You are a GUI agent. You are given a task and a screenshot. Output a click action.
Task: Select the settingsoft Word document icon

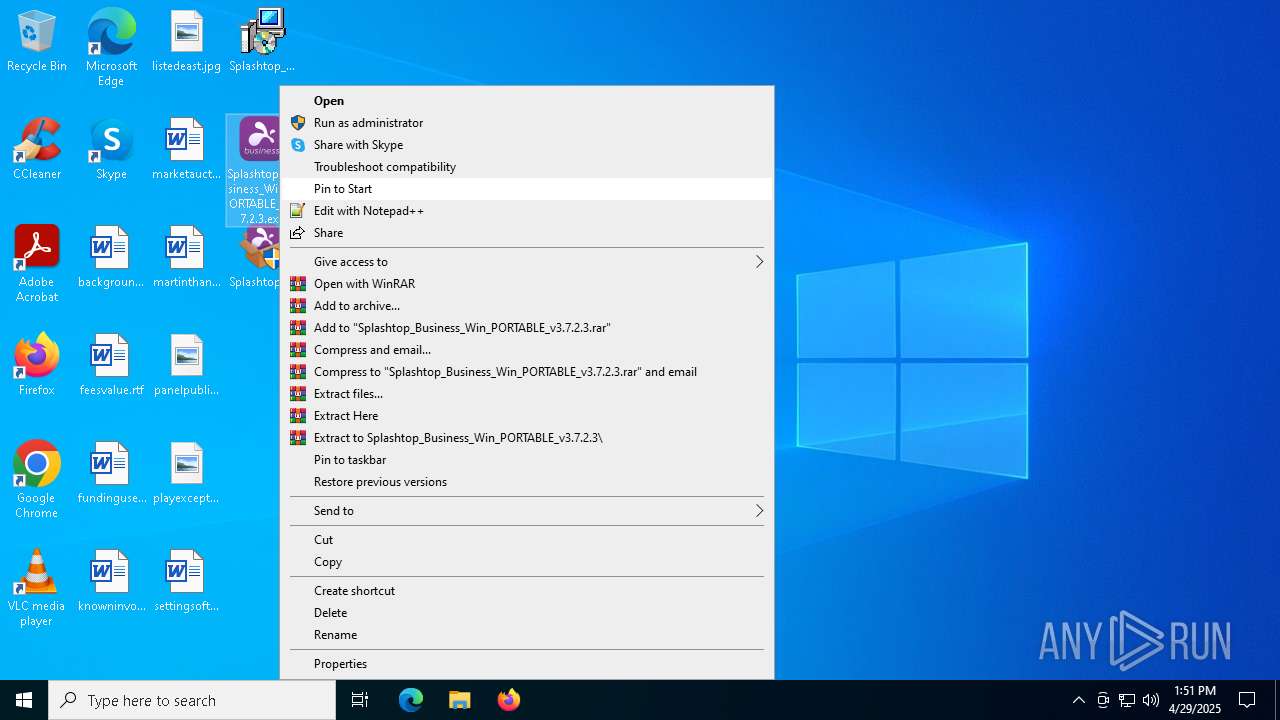[x=186, y=582]
